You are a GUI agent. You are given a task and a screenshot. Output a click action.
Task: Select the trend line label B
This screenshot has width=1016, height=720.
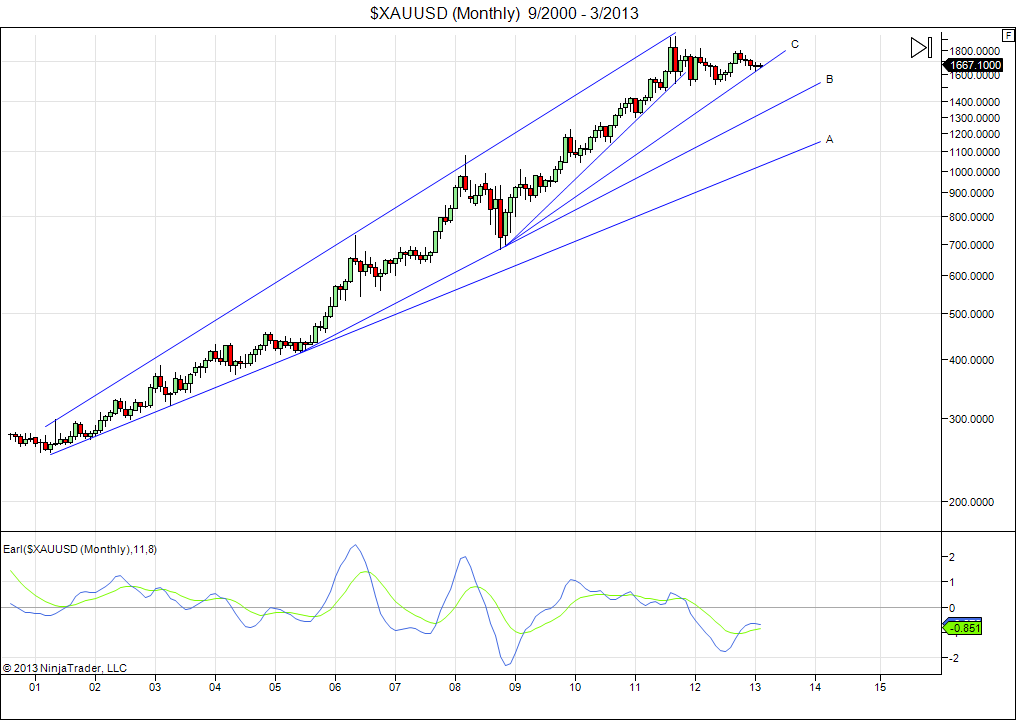tap(829, 79)
